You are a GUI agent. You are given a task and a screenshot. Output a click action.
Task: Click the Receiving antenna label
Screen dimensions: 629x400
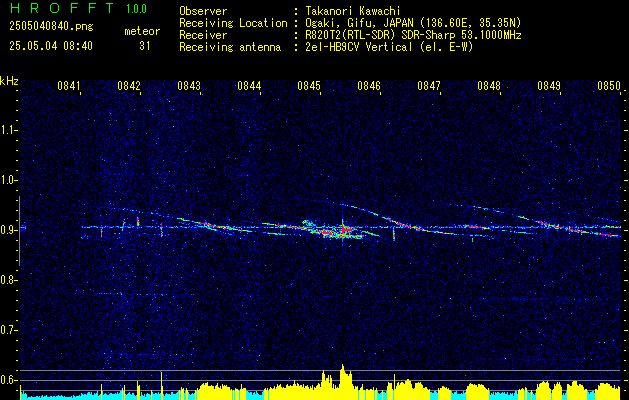[230, 47]
